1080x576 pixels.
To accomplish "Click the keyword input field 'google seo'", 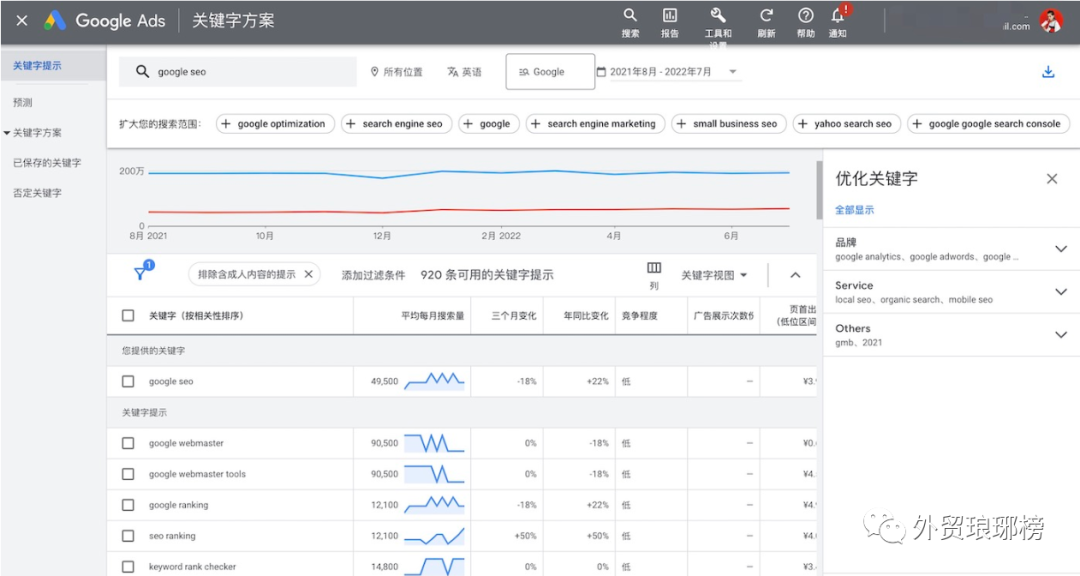I will coord(238,72).
